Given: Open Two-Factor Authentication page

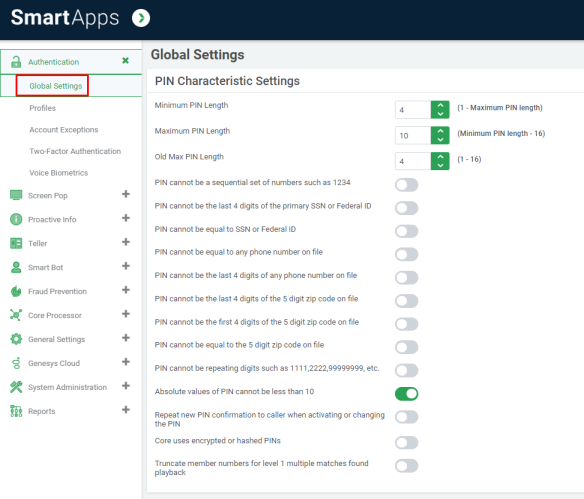Looking at the screenshot, I should point(75,151).
